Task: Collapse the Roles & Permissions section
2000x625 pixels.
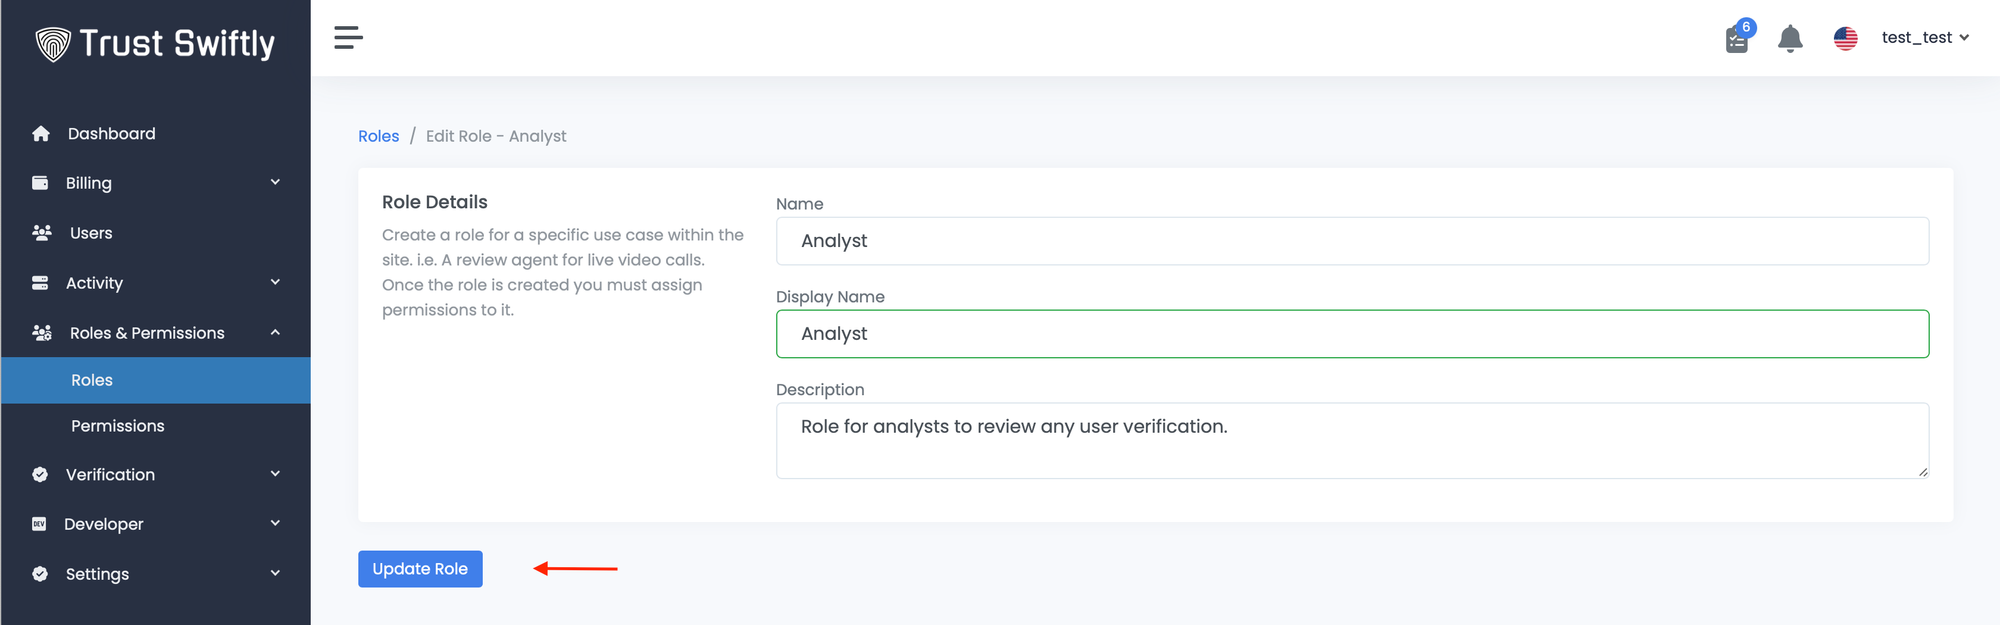Action: pyautogui.click(x=275, y=332)
